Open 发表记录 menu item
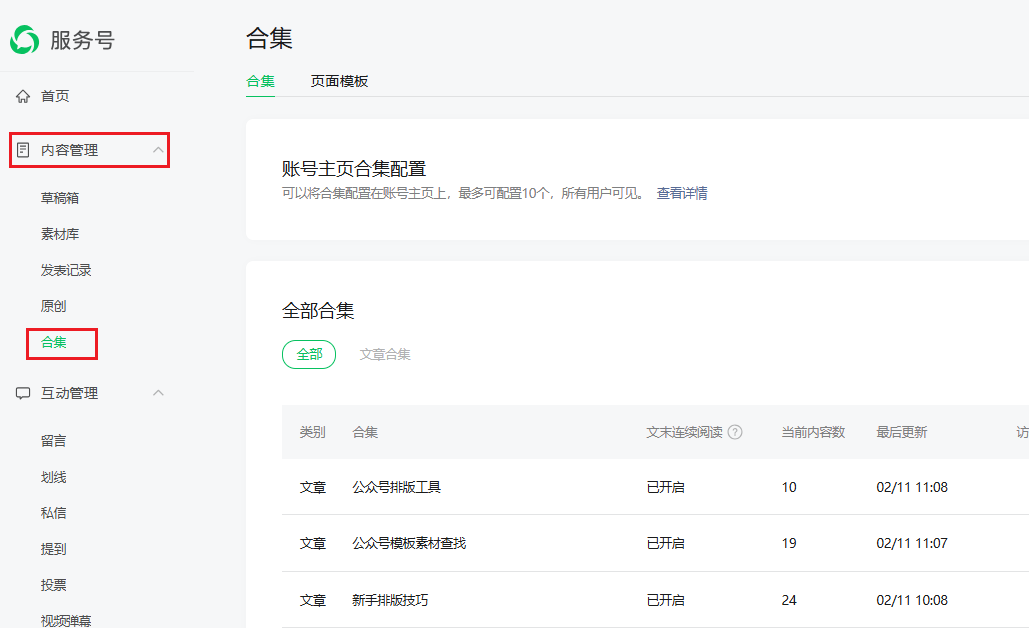 click(x=66, y=271)
